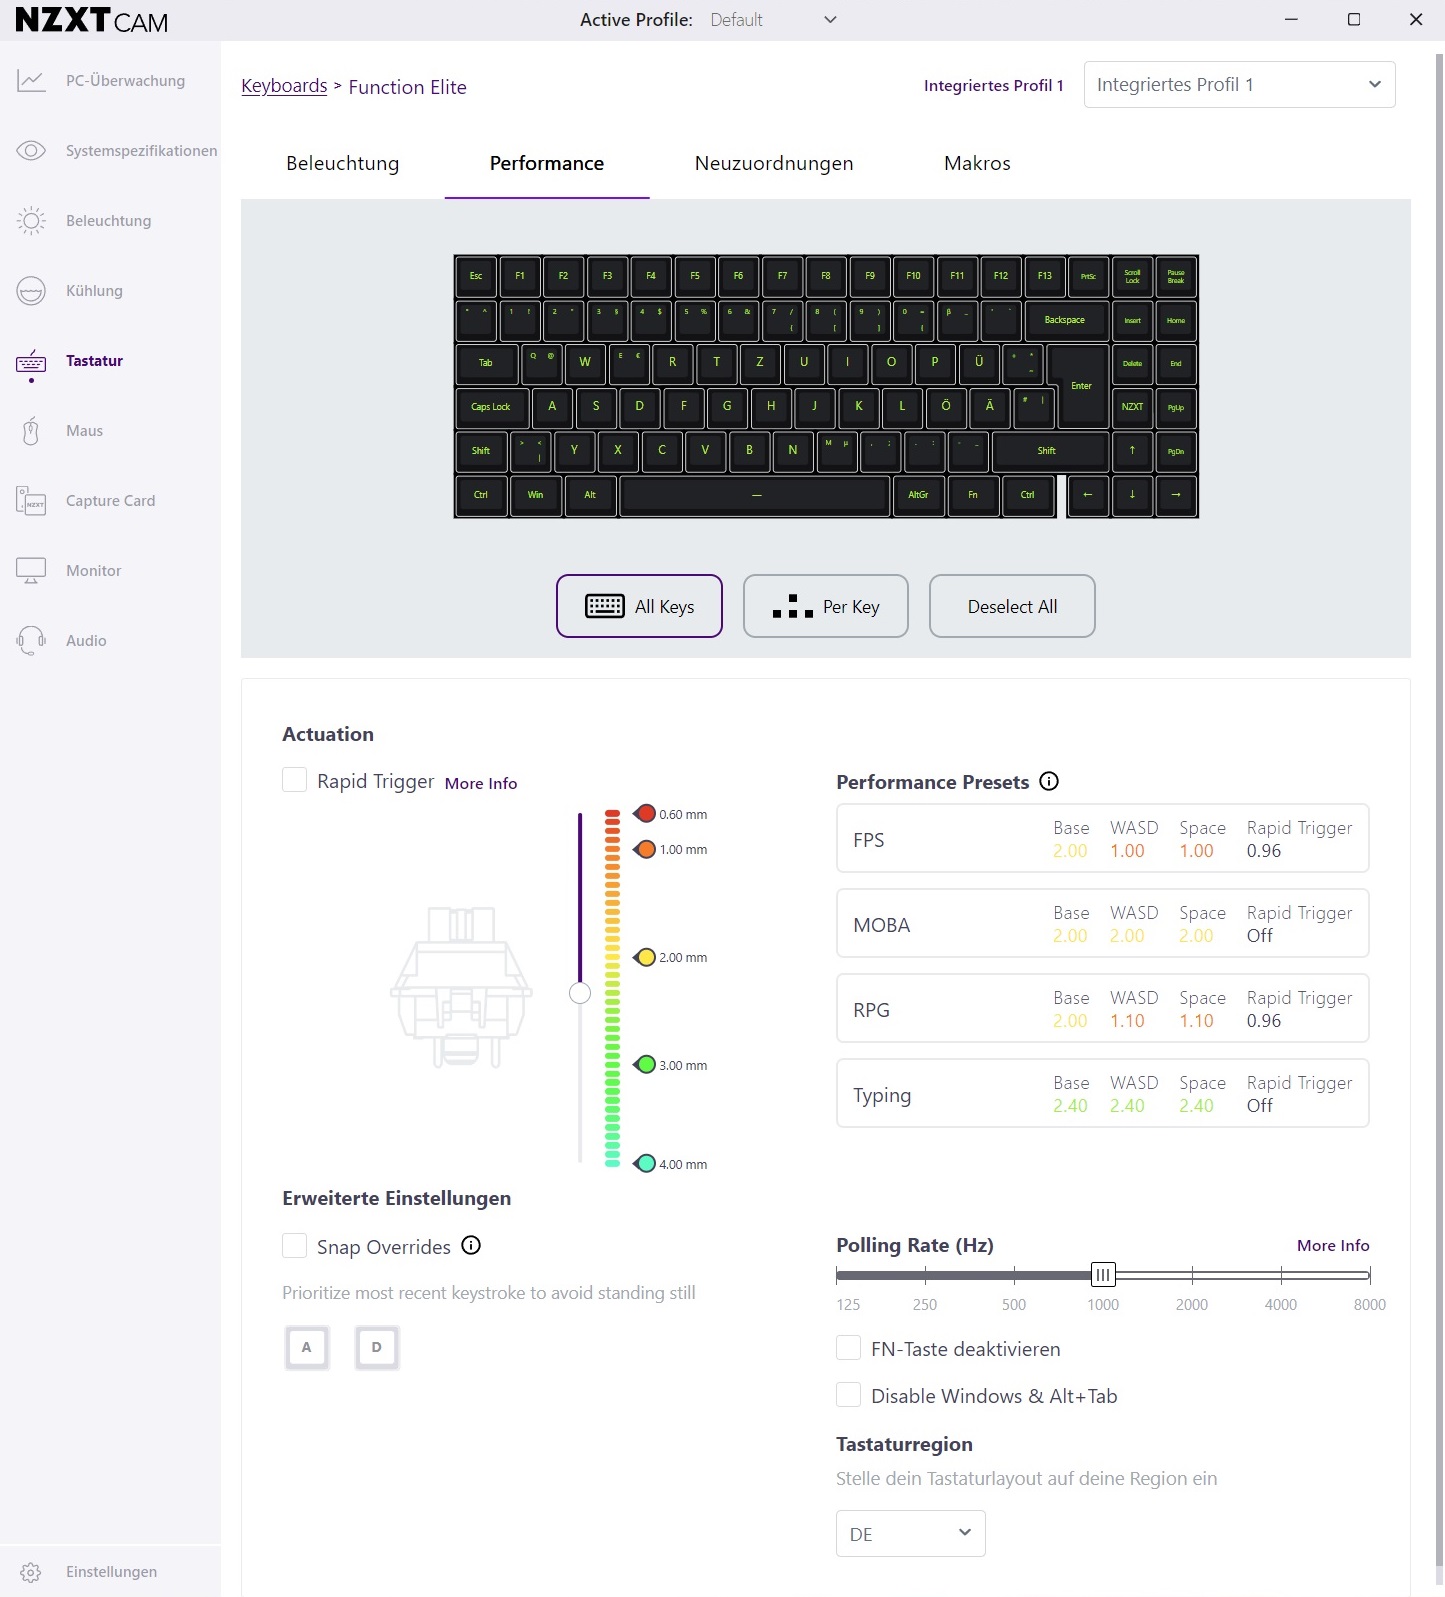
Task: Open Systemspezifikationen eye icon
Action: point(31,151)
